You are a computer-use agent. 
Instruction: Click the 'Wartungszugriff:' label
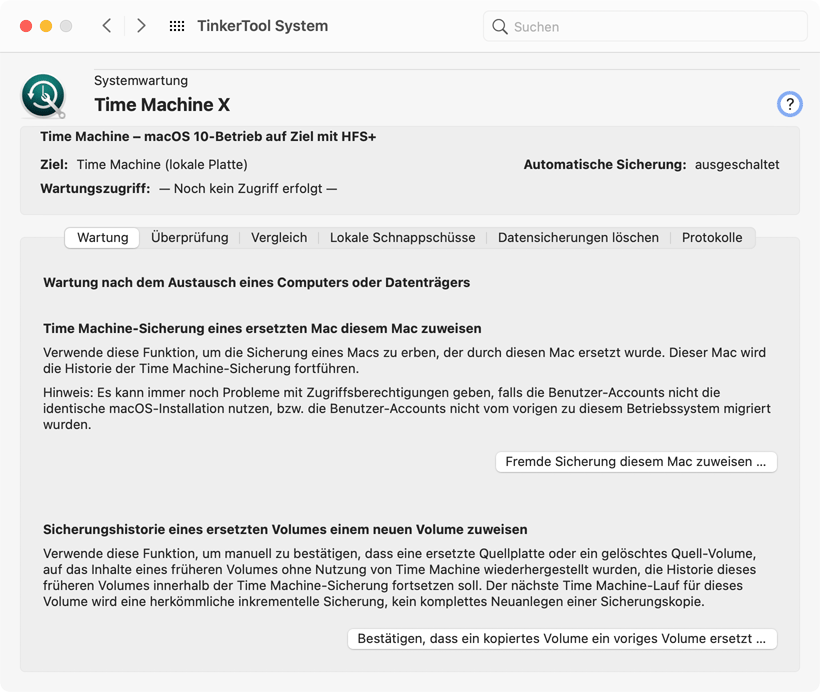(x=95, y=189)
